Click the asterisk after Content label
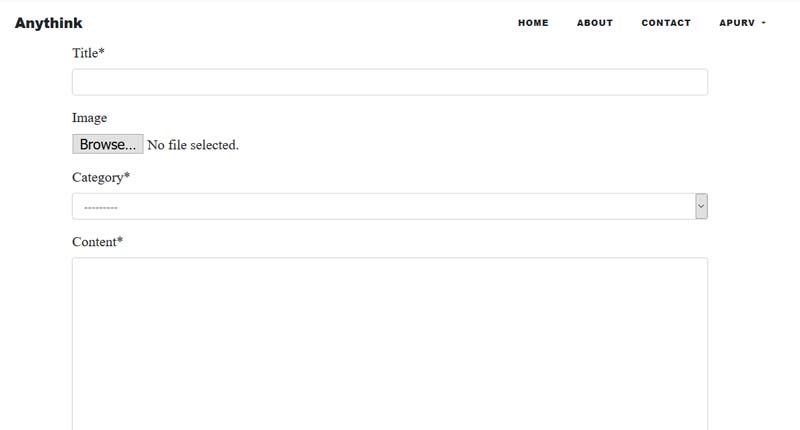 click(x=120, y=239)
